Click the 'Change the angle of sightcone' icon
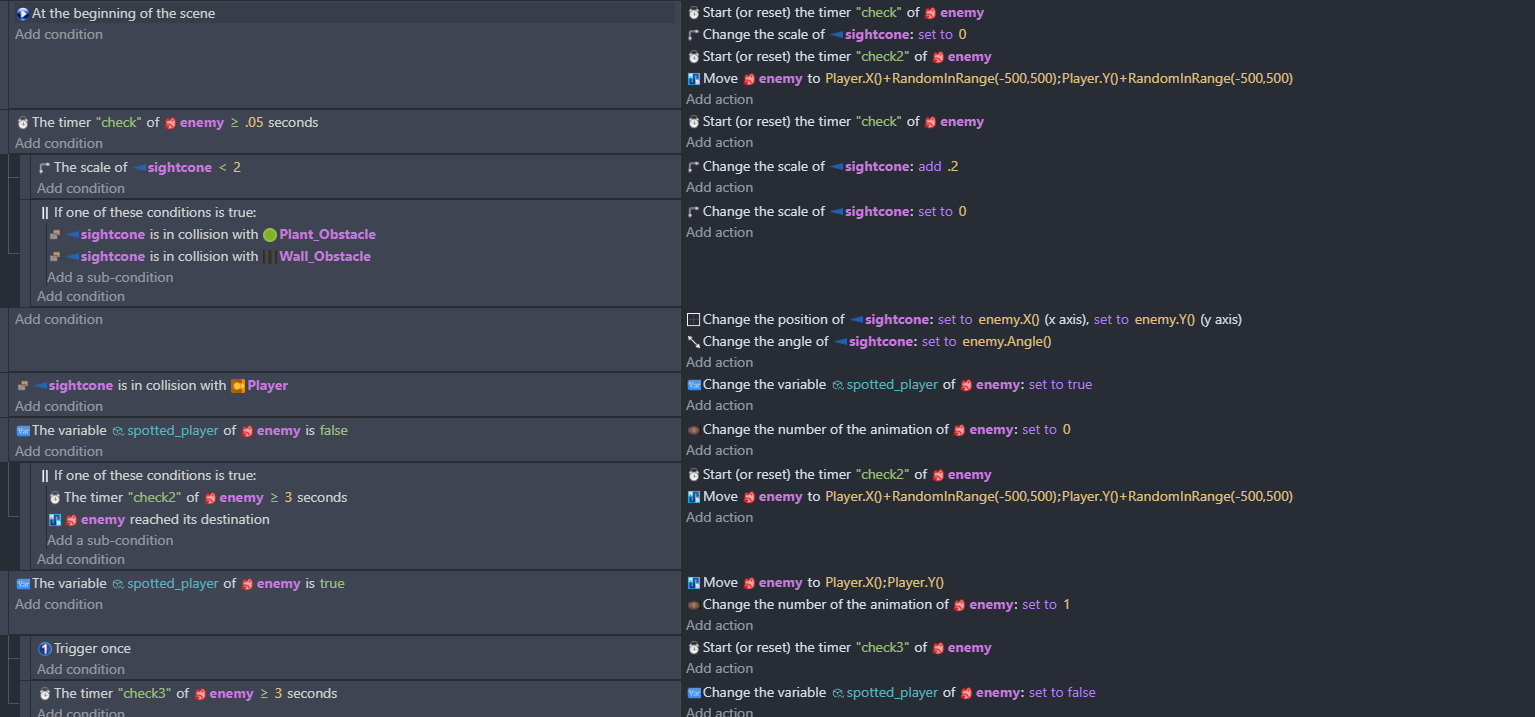1535x717 pixels. tap(693, 342)
